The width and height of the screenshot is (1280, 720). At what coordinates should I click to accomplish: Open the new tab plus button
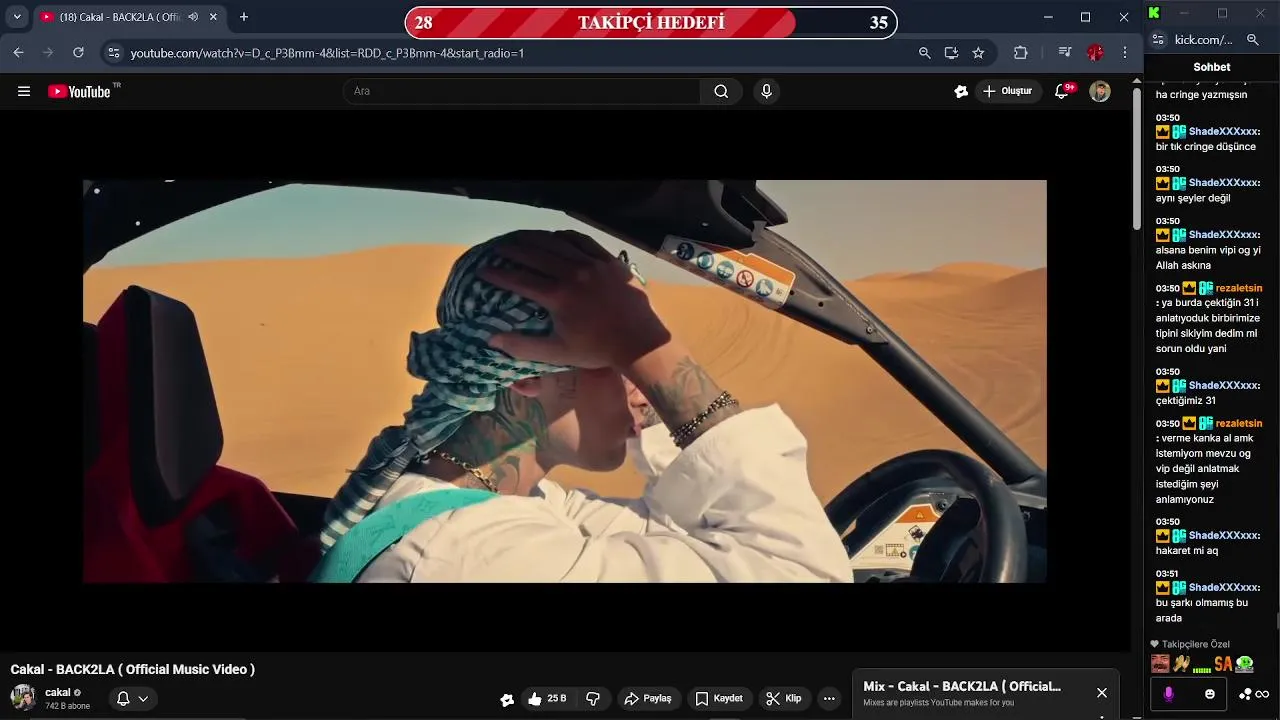tap(243, 17)
